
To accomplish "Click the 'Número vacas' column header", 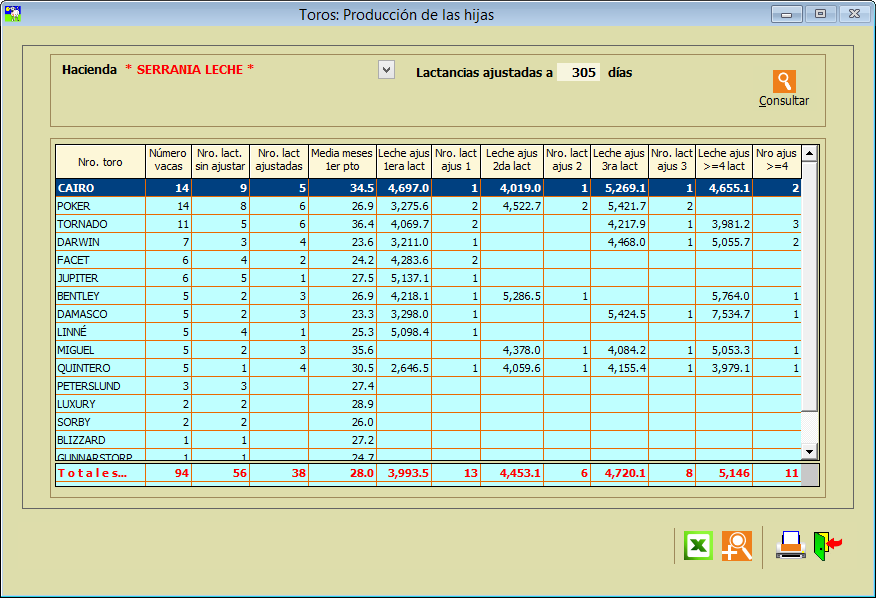I will point(167,162).
